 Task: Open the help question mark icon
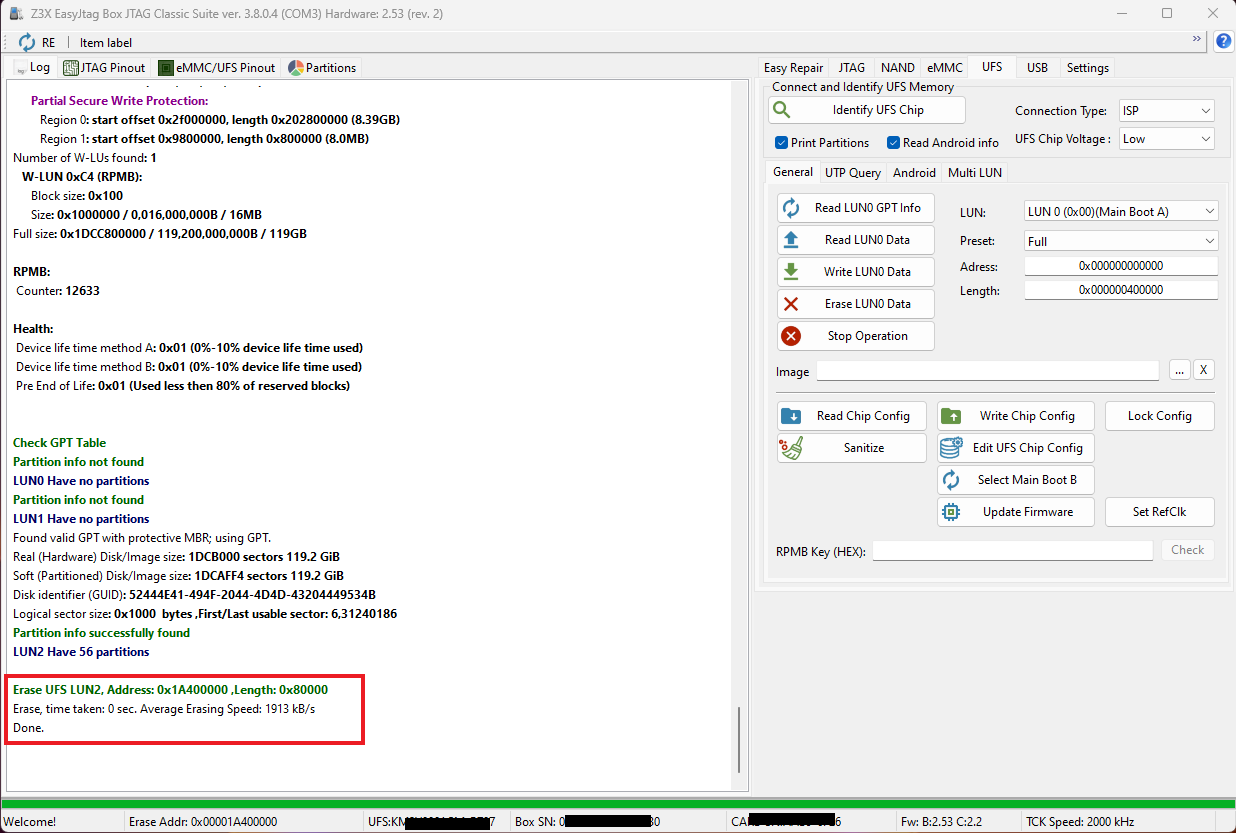click(x=1223, y=42)
